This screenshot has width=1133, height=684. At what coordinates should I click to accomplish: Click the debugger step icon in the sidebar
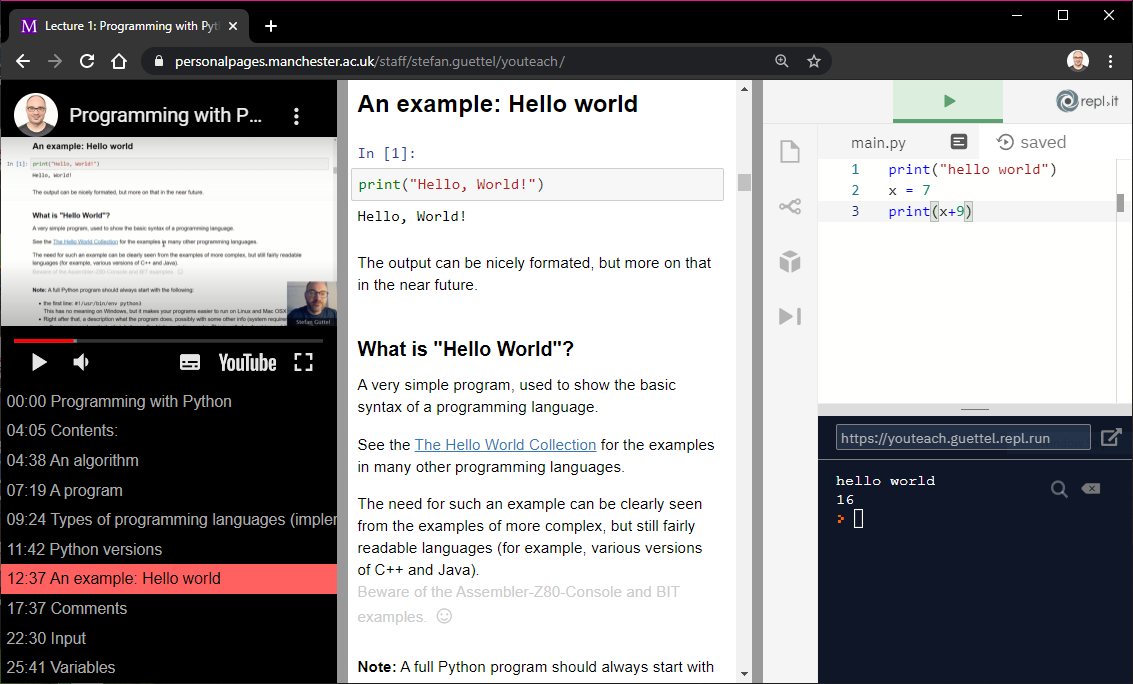click(x=790, y=317)
